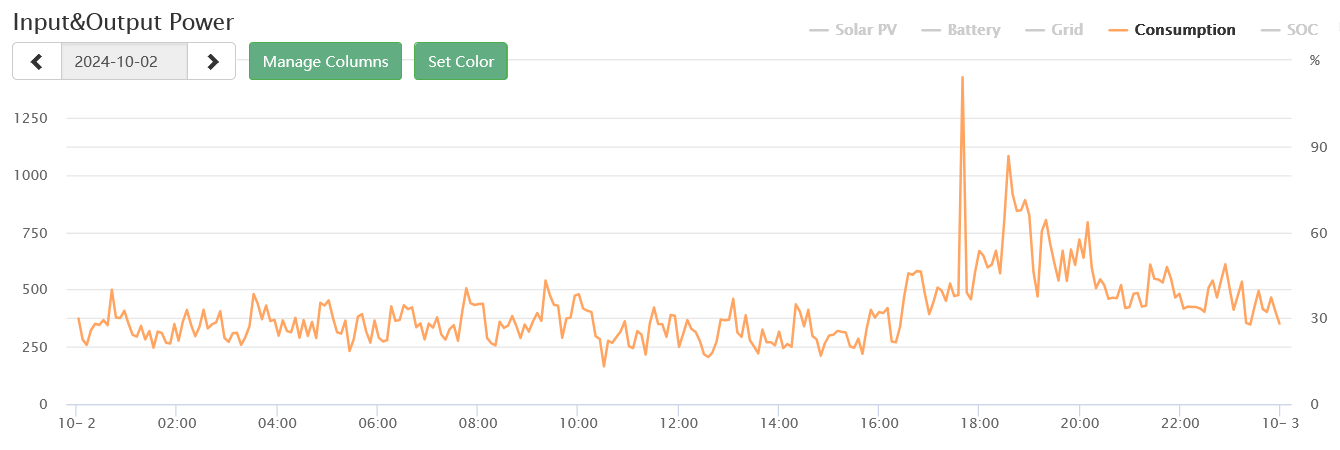The height and width of the screenshot is (450, 1340).
Task: Click the 2024-10-02 date field
Action: coord(124,61)
